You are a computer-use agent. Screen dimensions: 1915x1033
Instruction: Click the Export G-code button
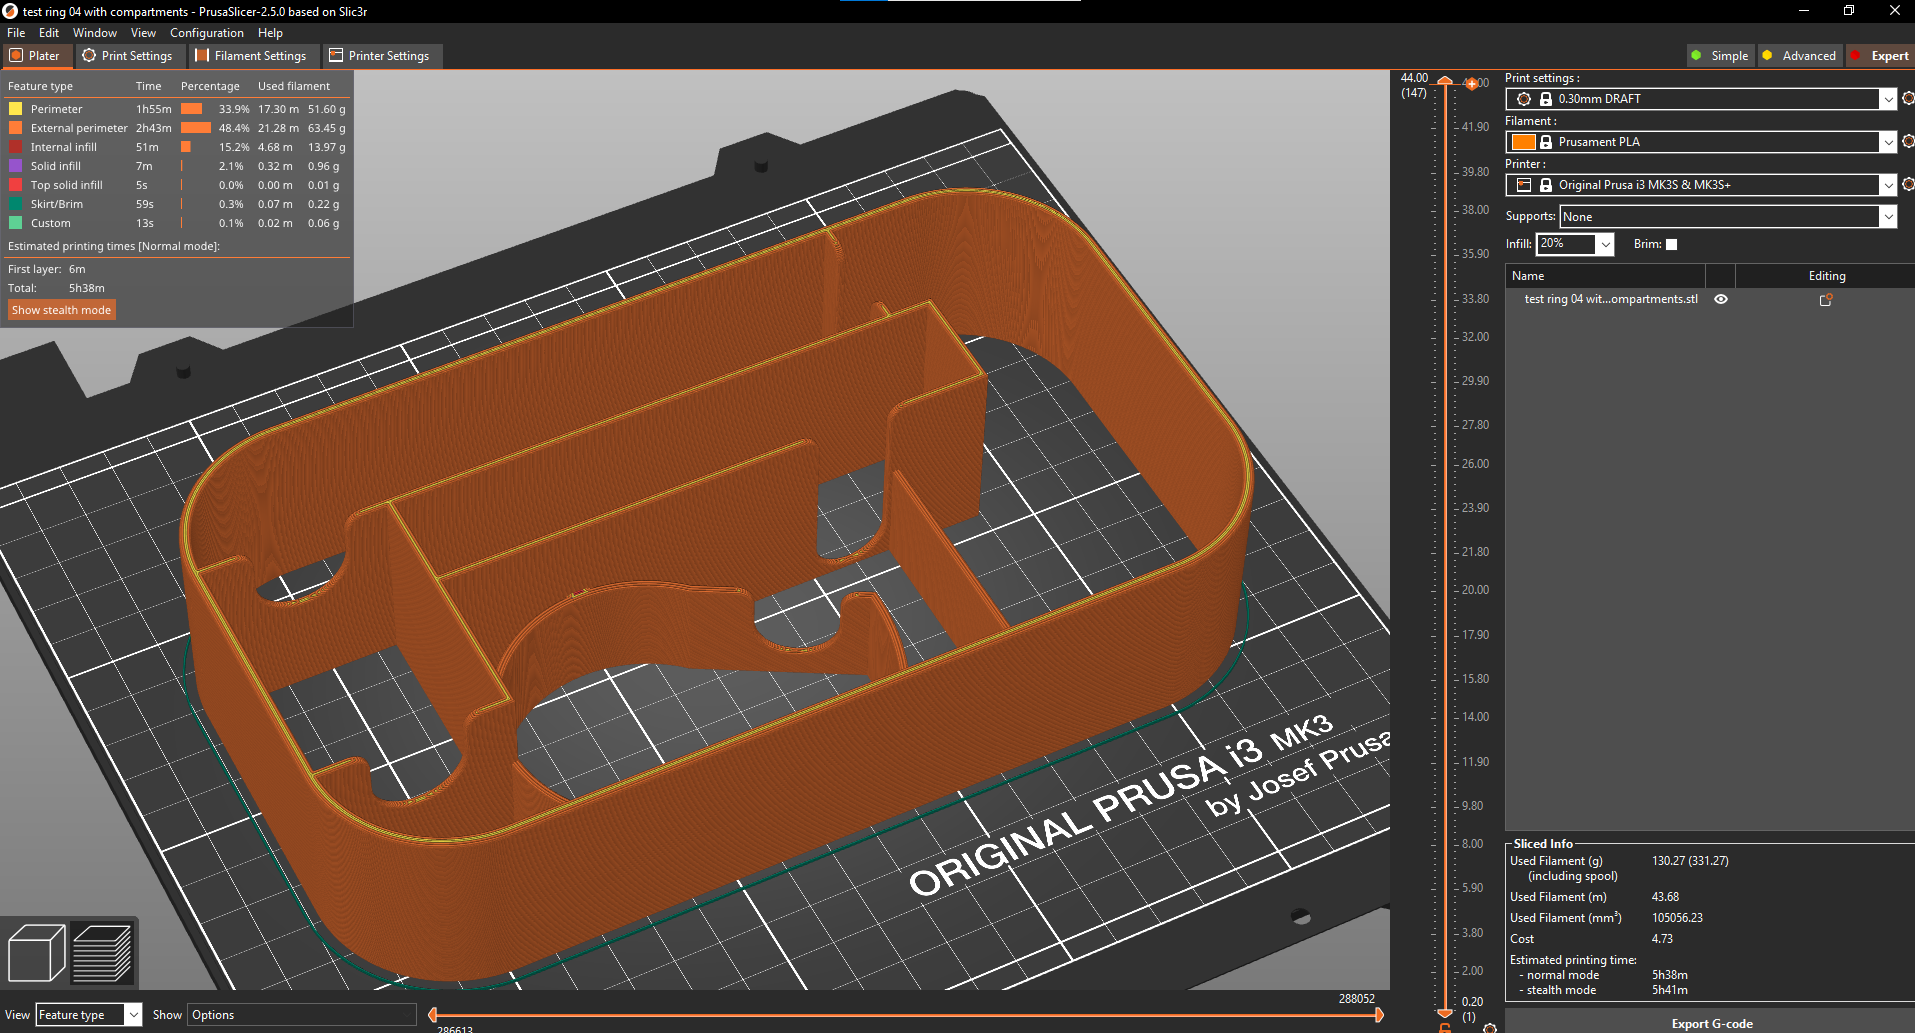click(x=1711, y=1023)
